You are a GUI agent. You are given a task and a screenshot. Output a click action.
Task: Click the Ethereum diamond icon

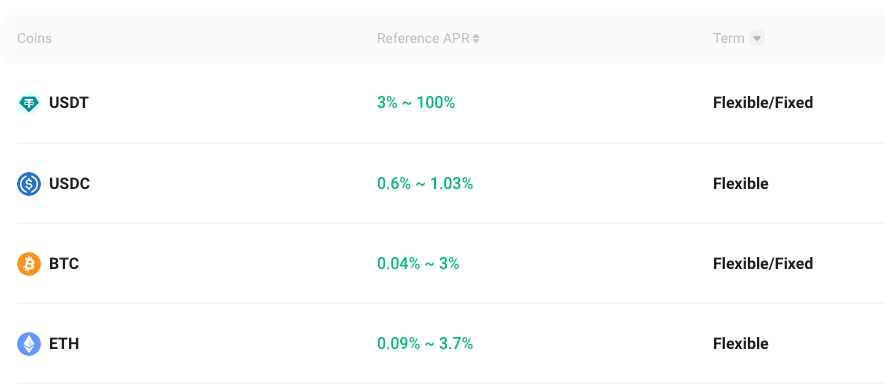coord(29,344)
